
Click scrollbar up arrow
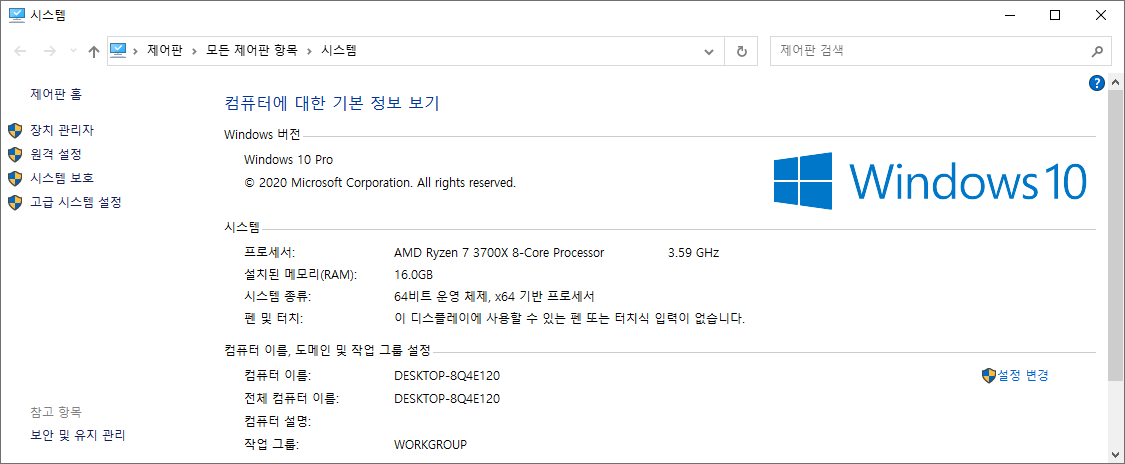tap(1116, 83)
